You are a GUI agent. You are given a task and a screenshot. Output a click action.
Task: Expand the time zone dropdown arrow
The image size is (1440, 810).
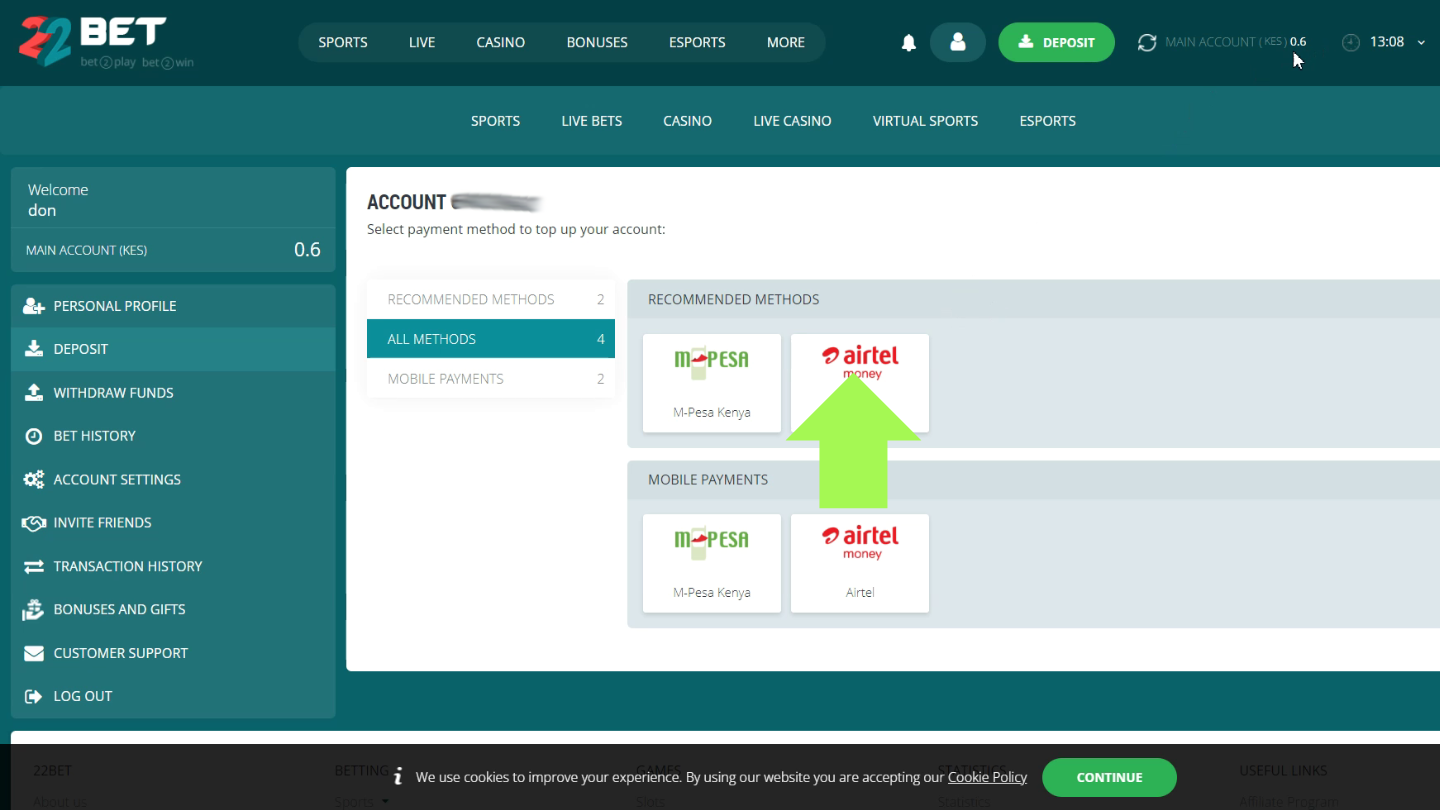point(1421,43)
